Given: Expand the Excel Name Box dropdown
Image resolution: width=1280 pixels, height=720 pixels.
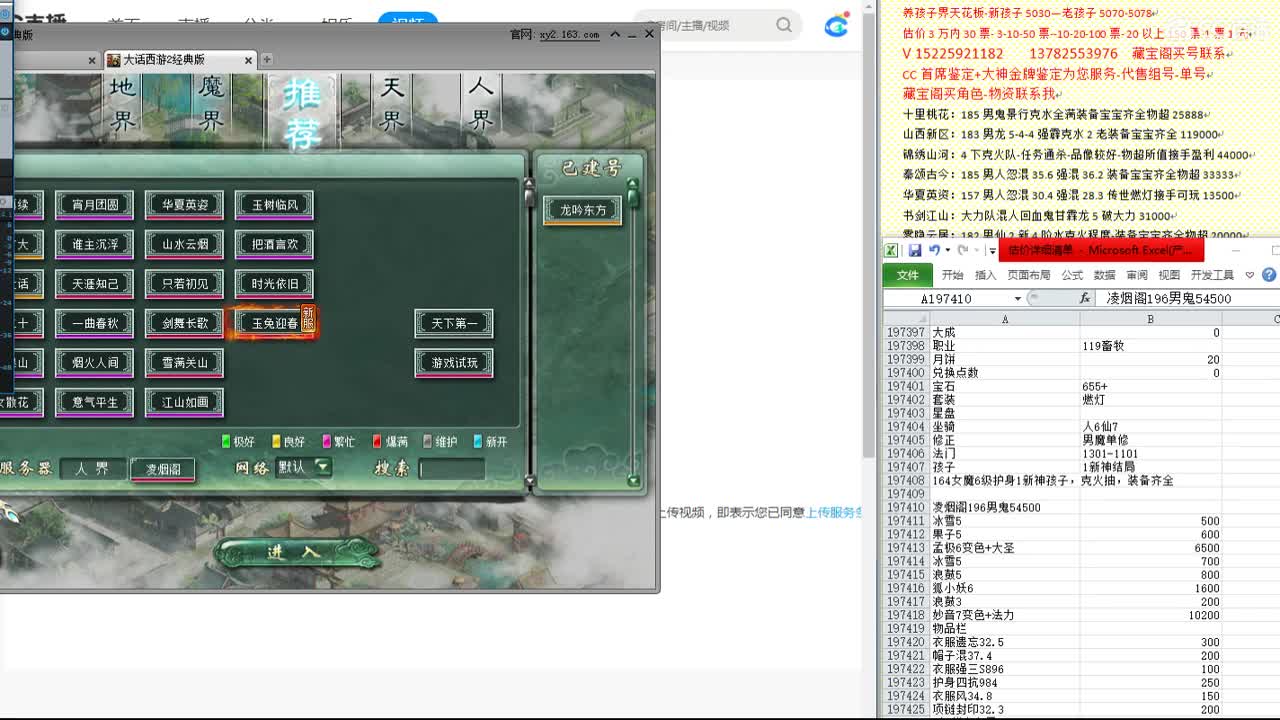Looking at the screenshot, I should pos(1018,299).
